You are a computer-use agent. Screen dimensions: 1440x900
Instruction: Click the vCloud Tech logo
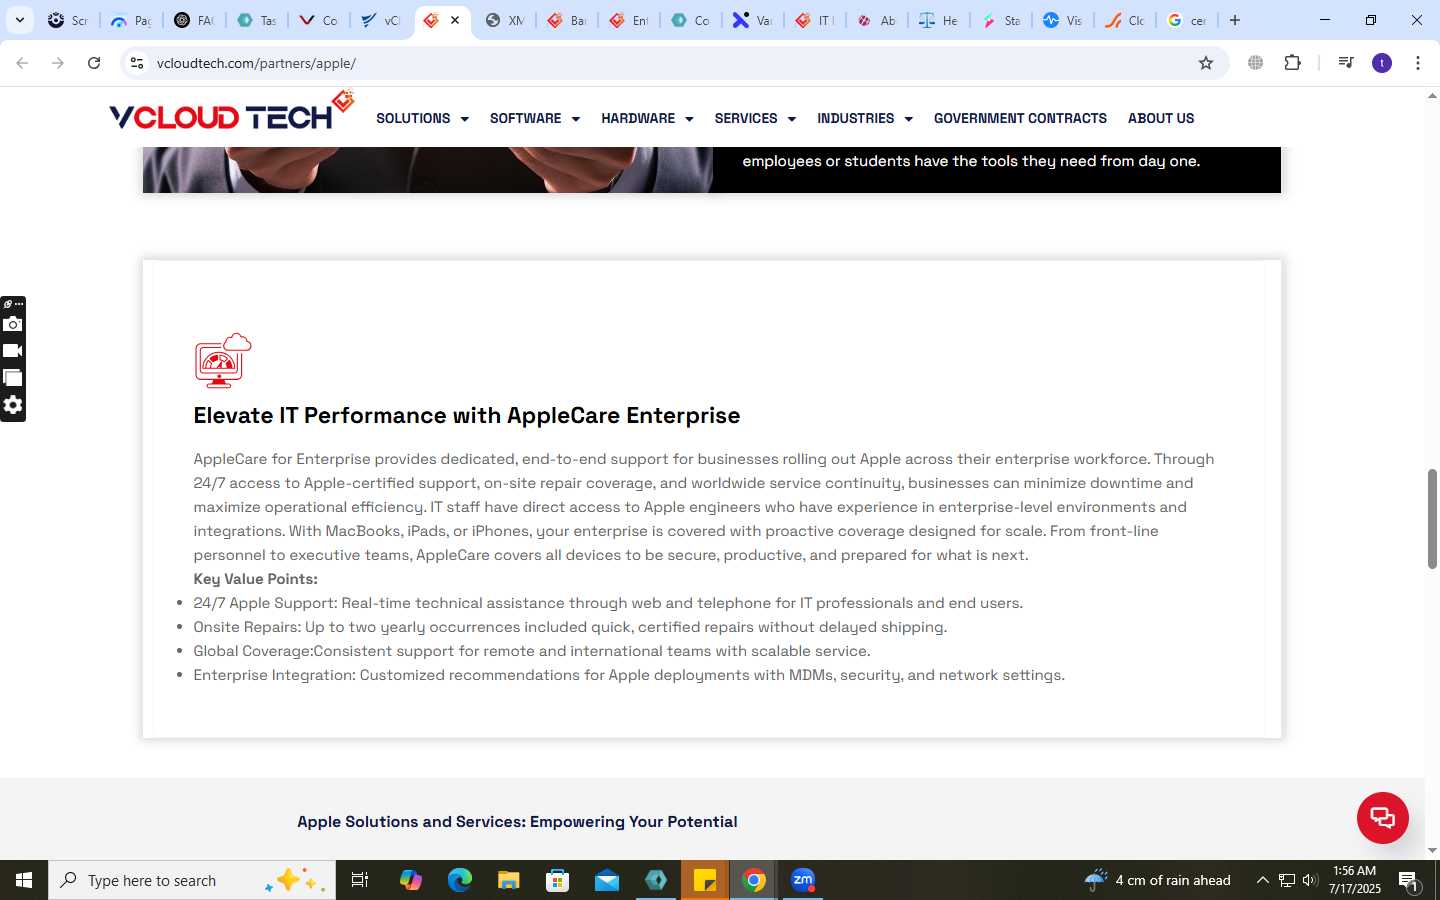(231, 112)
